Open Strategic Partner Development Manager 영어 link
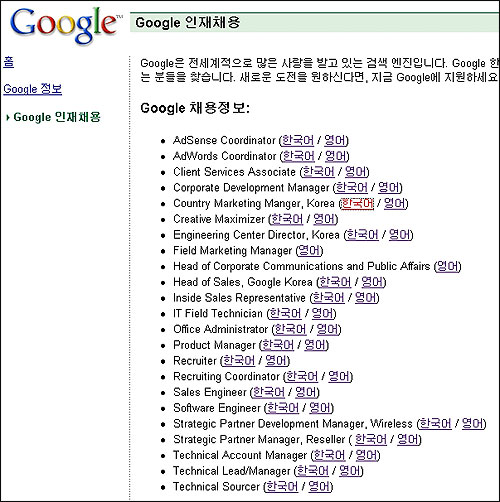Viewport: 500px width, 502px height. (473, 424)
